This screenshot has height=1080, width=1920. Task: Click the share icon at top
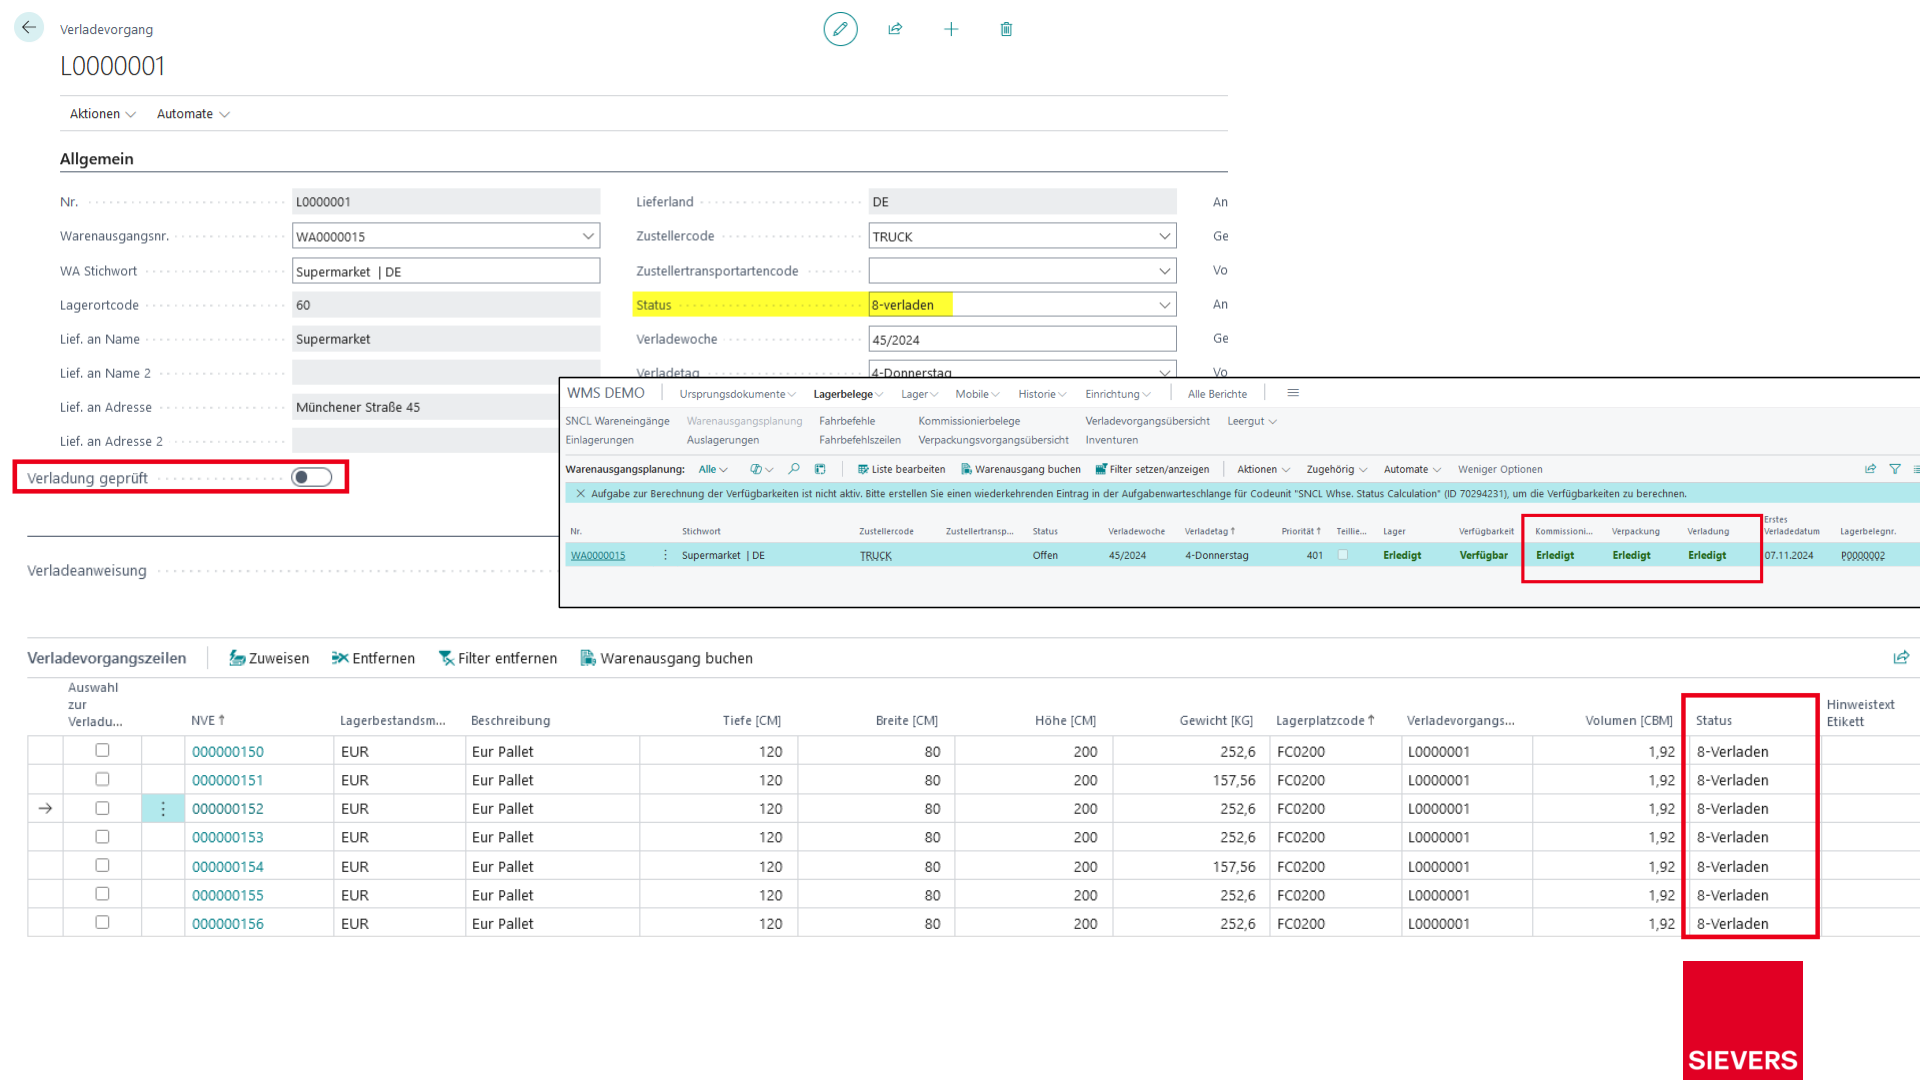(895, 29)
